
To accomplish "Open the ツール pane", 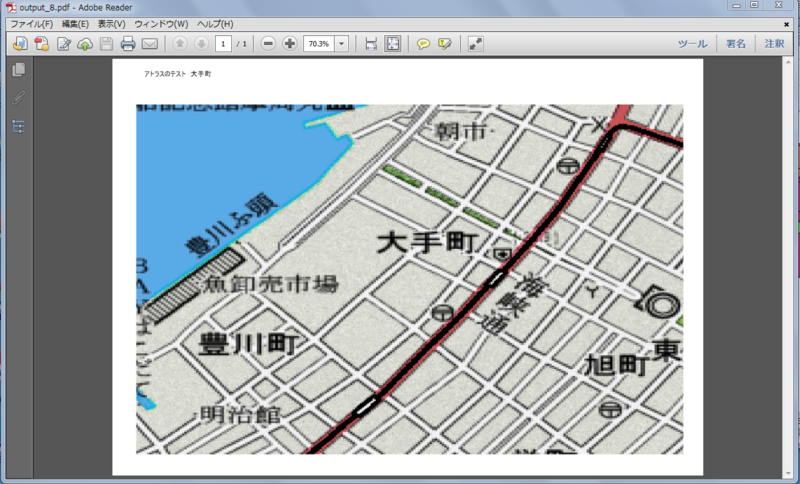I will coord(692,44).
